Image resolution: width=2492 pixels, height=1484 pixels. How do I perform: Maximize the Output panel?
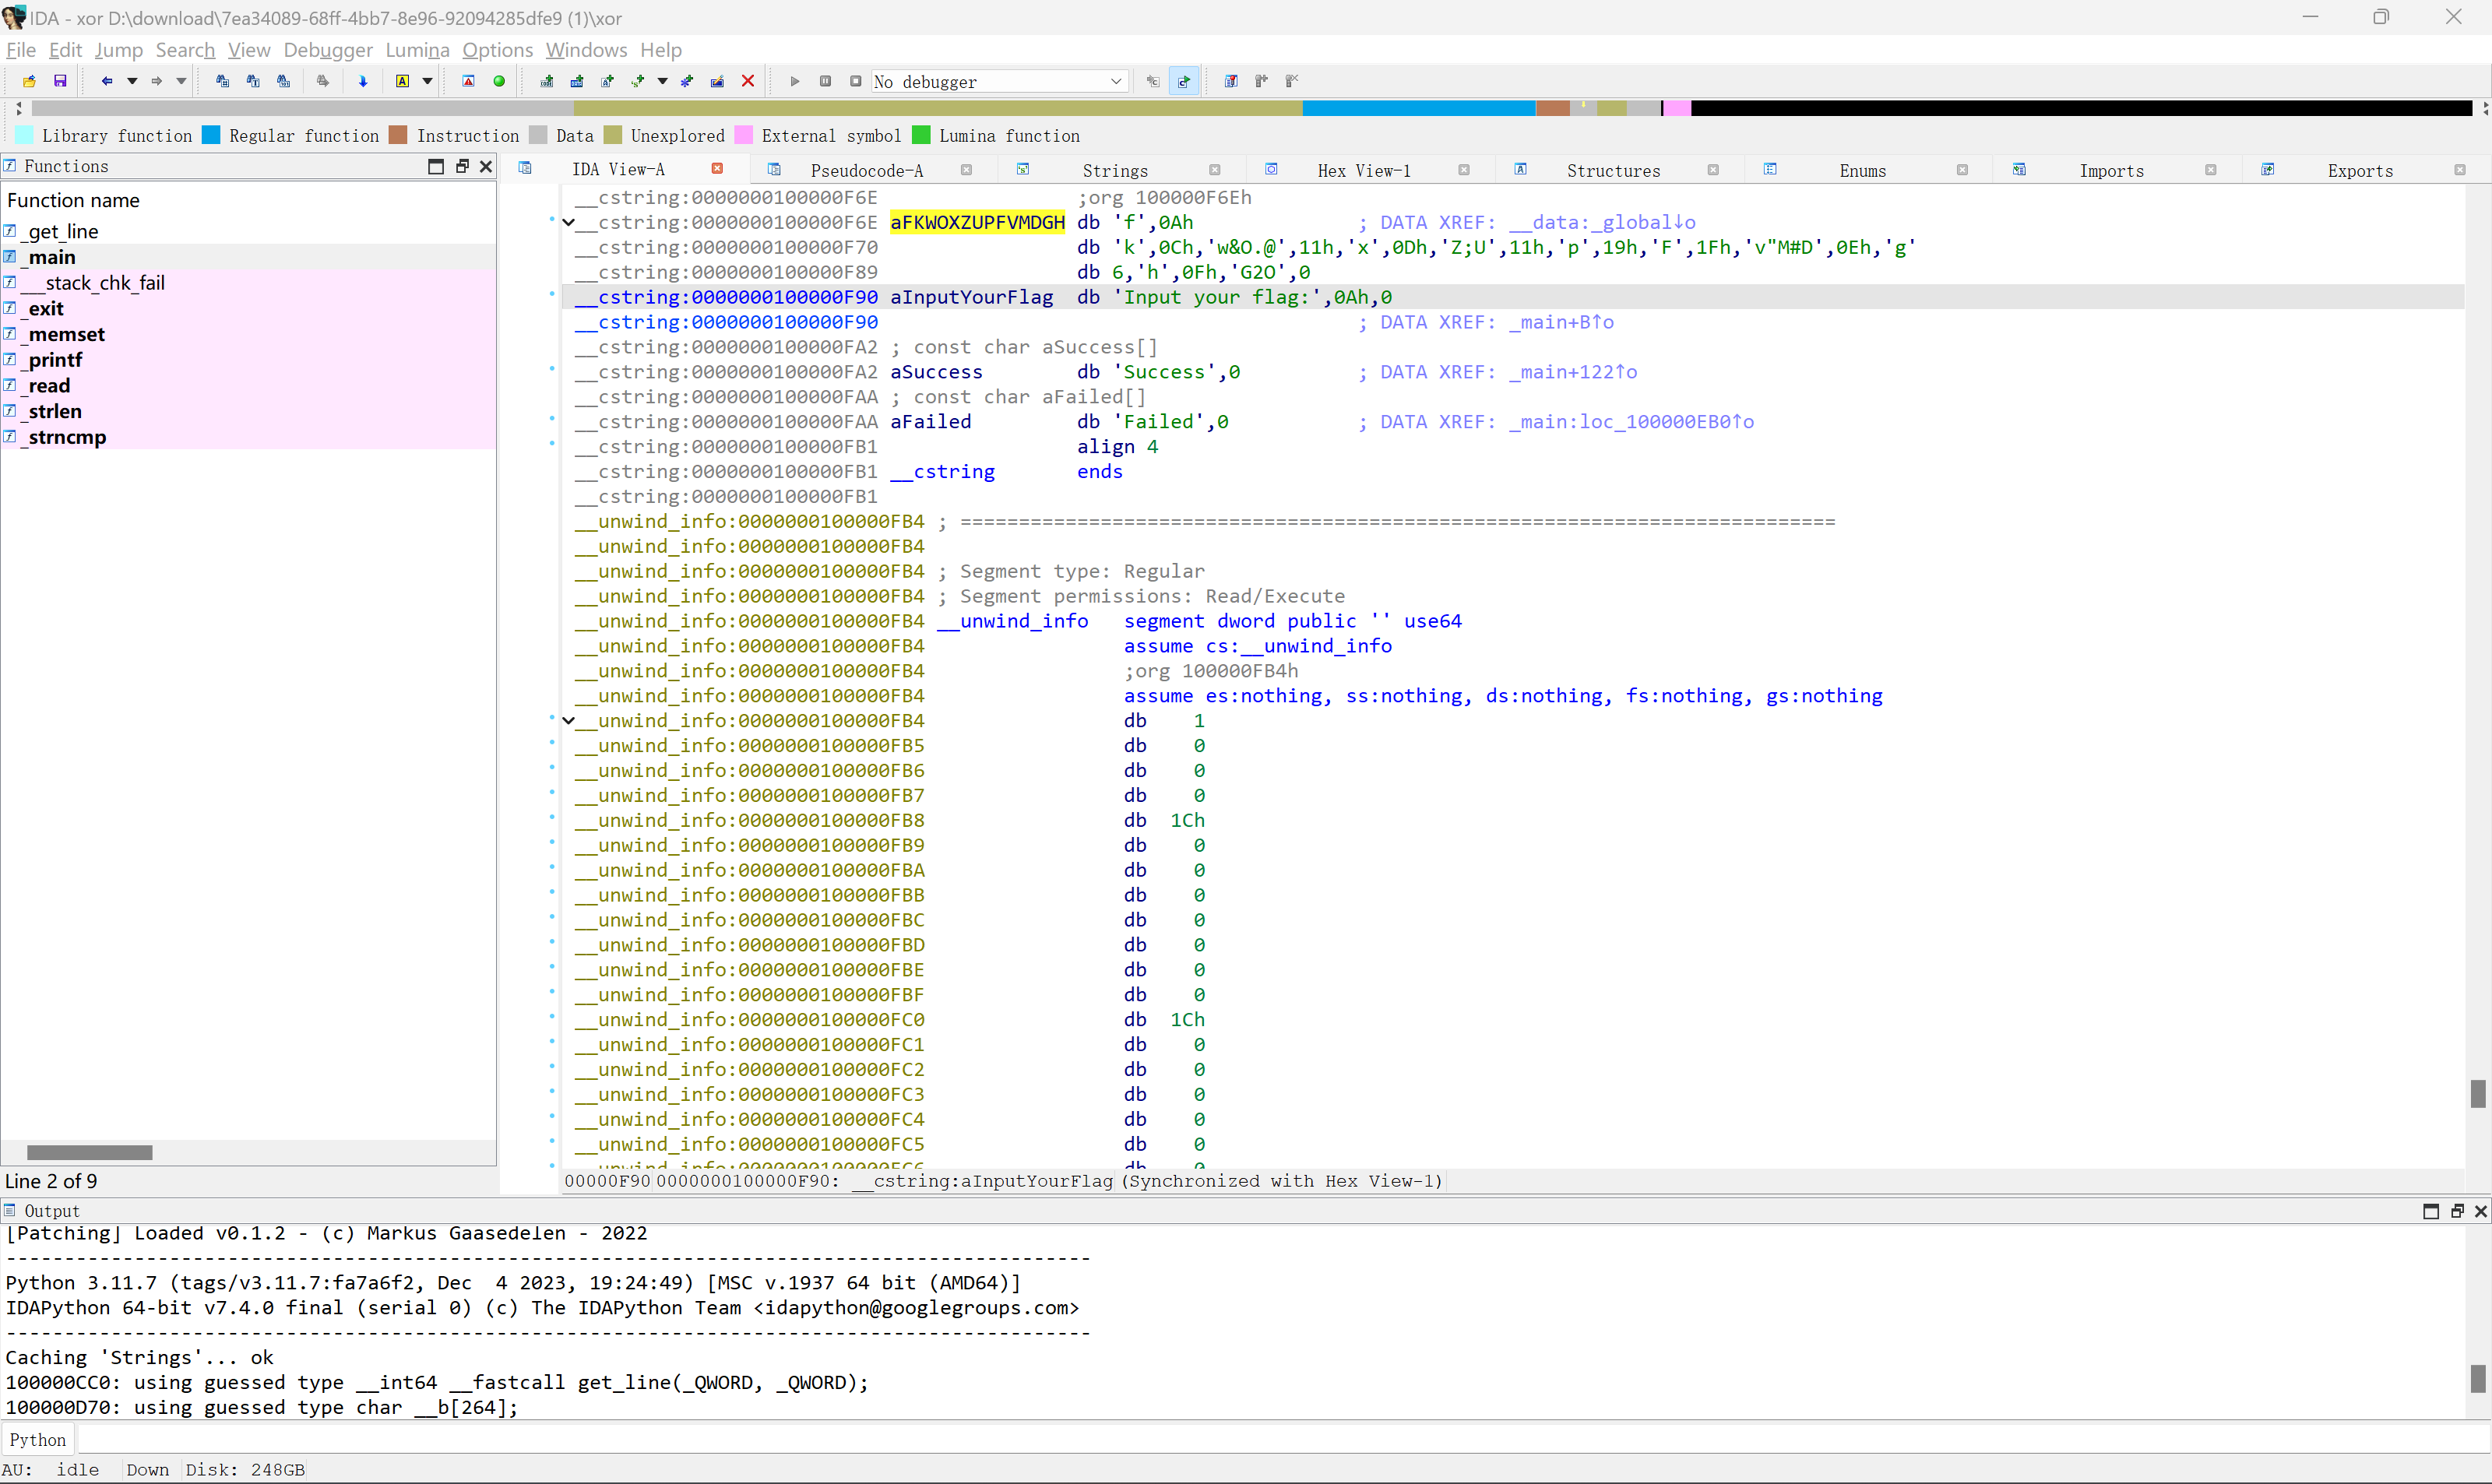click(x=2431, y=1211)
